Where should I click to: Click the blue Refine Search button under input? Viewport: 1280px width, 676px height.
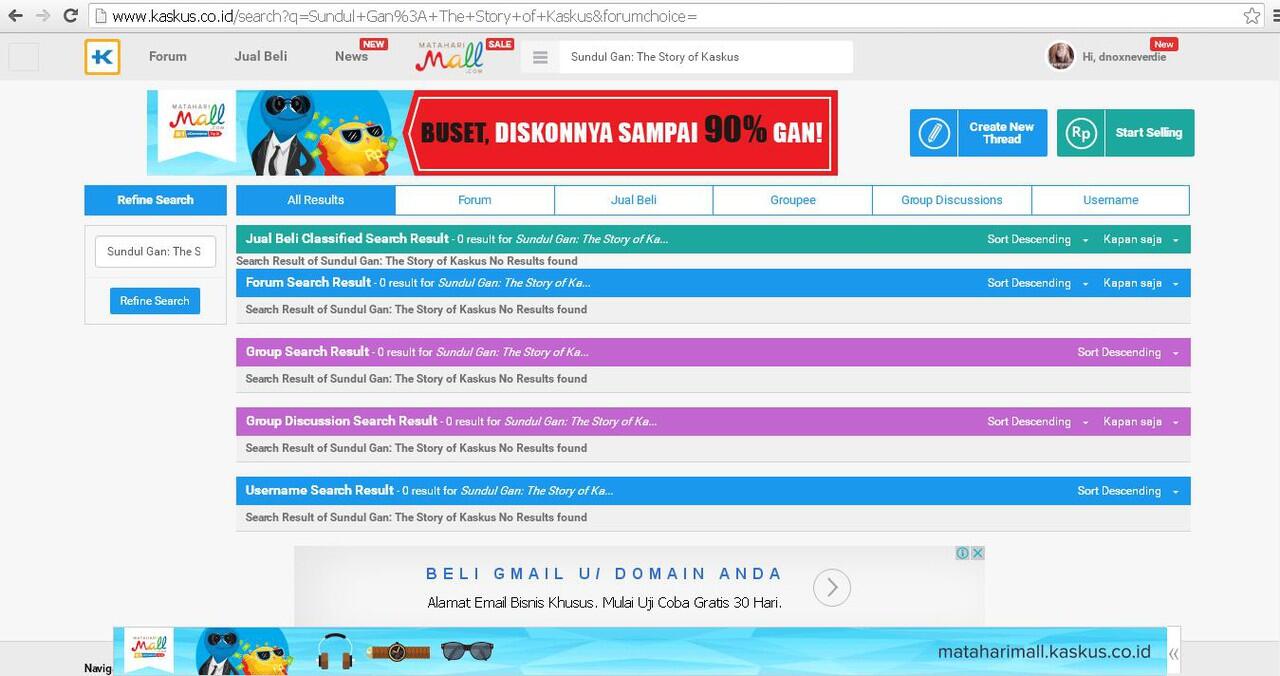point(155,301)
